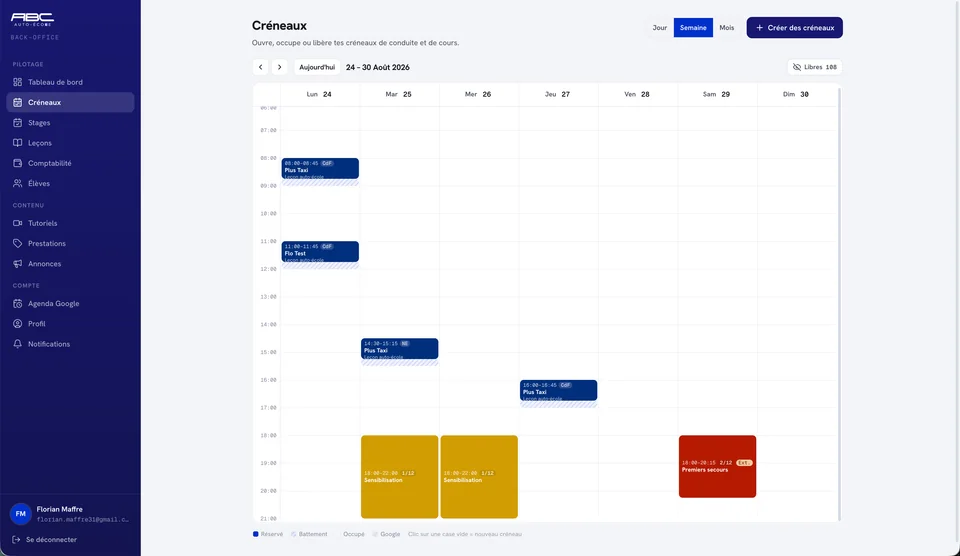This screenshot has width=960, height=556.
Task: Open Saturday red Premiers secours block
Action: tap(718, 466)
